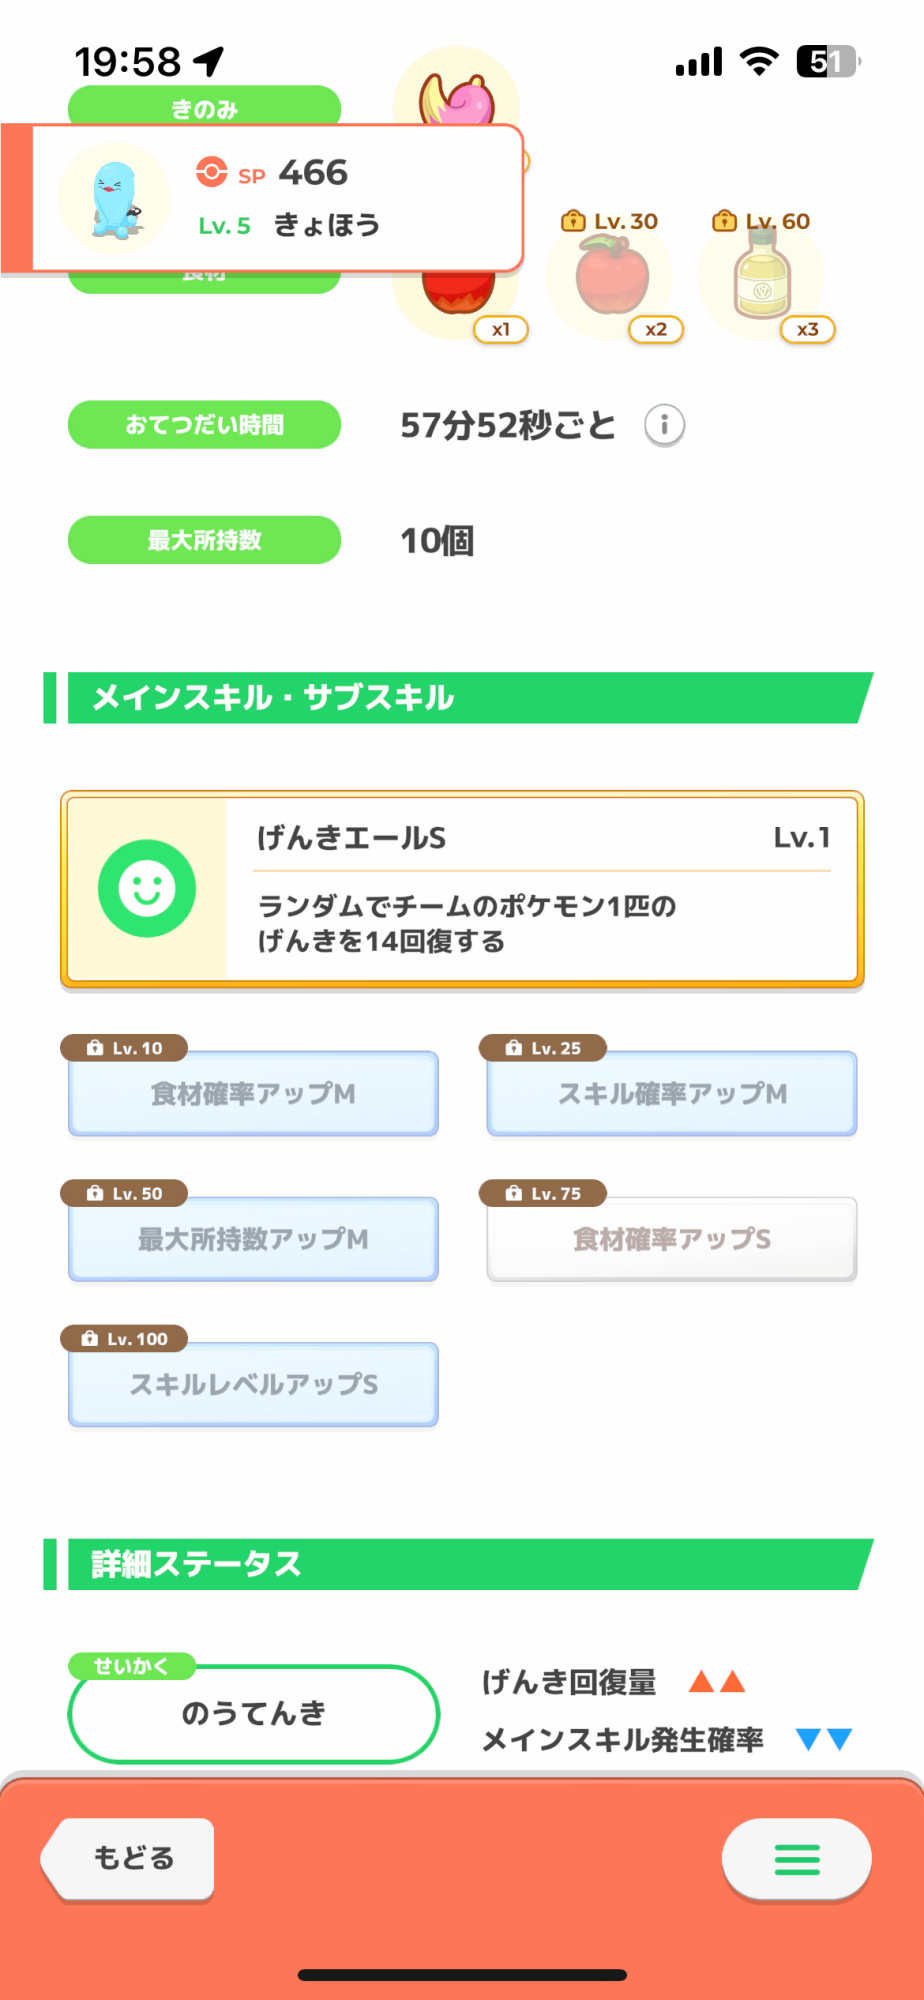Tap the green smiley main skill icon
This screenshot has width=924, height=2000.
tap(147, 888)
